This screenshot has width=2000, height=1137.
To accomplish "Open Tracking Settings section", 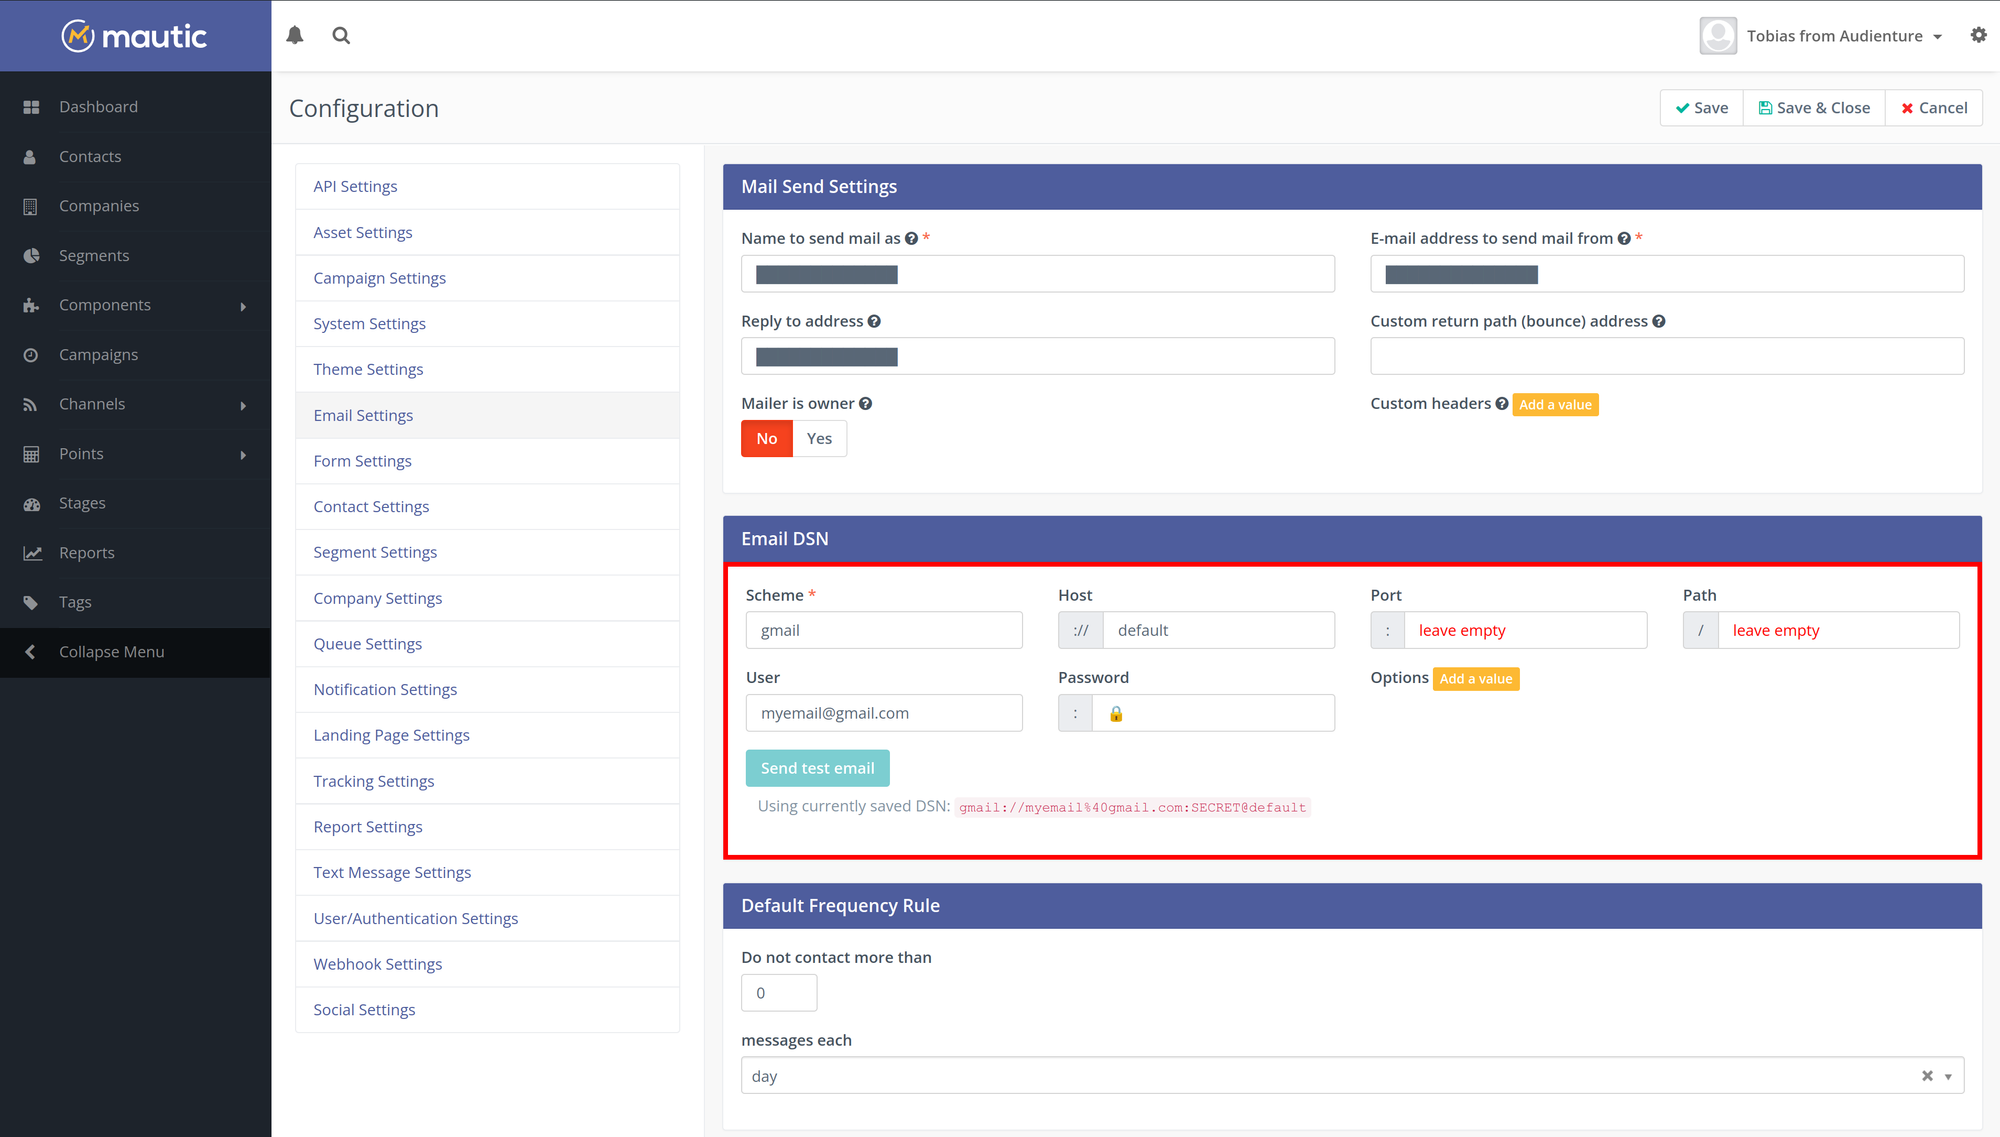I will pos(487,781).
